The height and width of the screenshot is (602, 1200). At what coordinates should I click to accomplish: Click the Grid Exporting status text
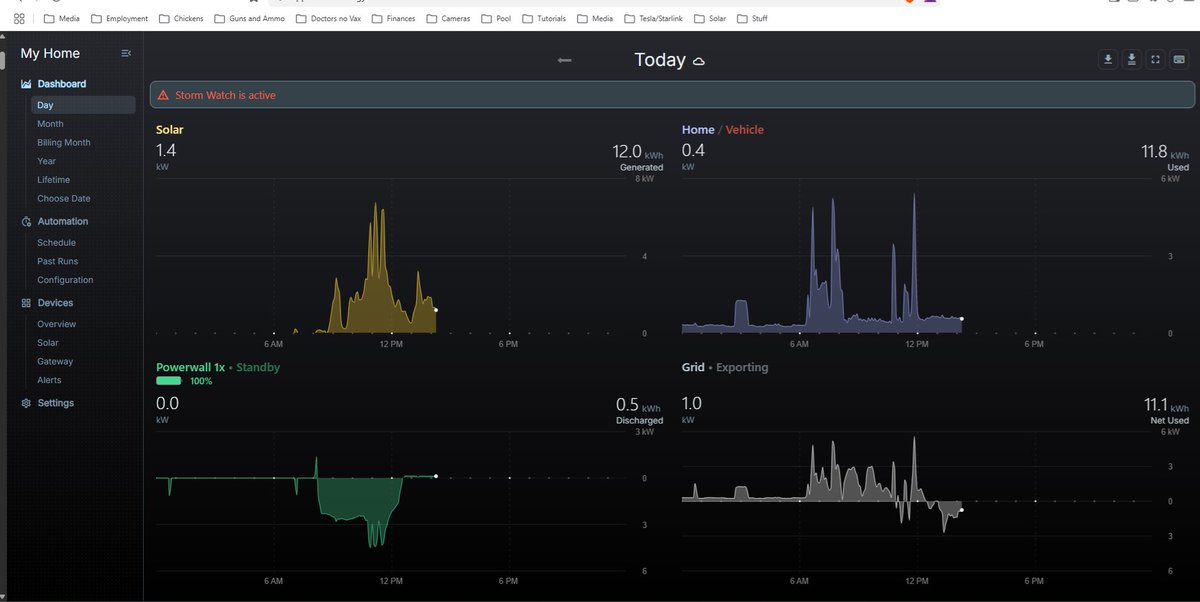pyautogui.click(x=742, y=367)
